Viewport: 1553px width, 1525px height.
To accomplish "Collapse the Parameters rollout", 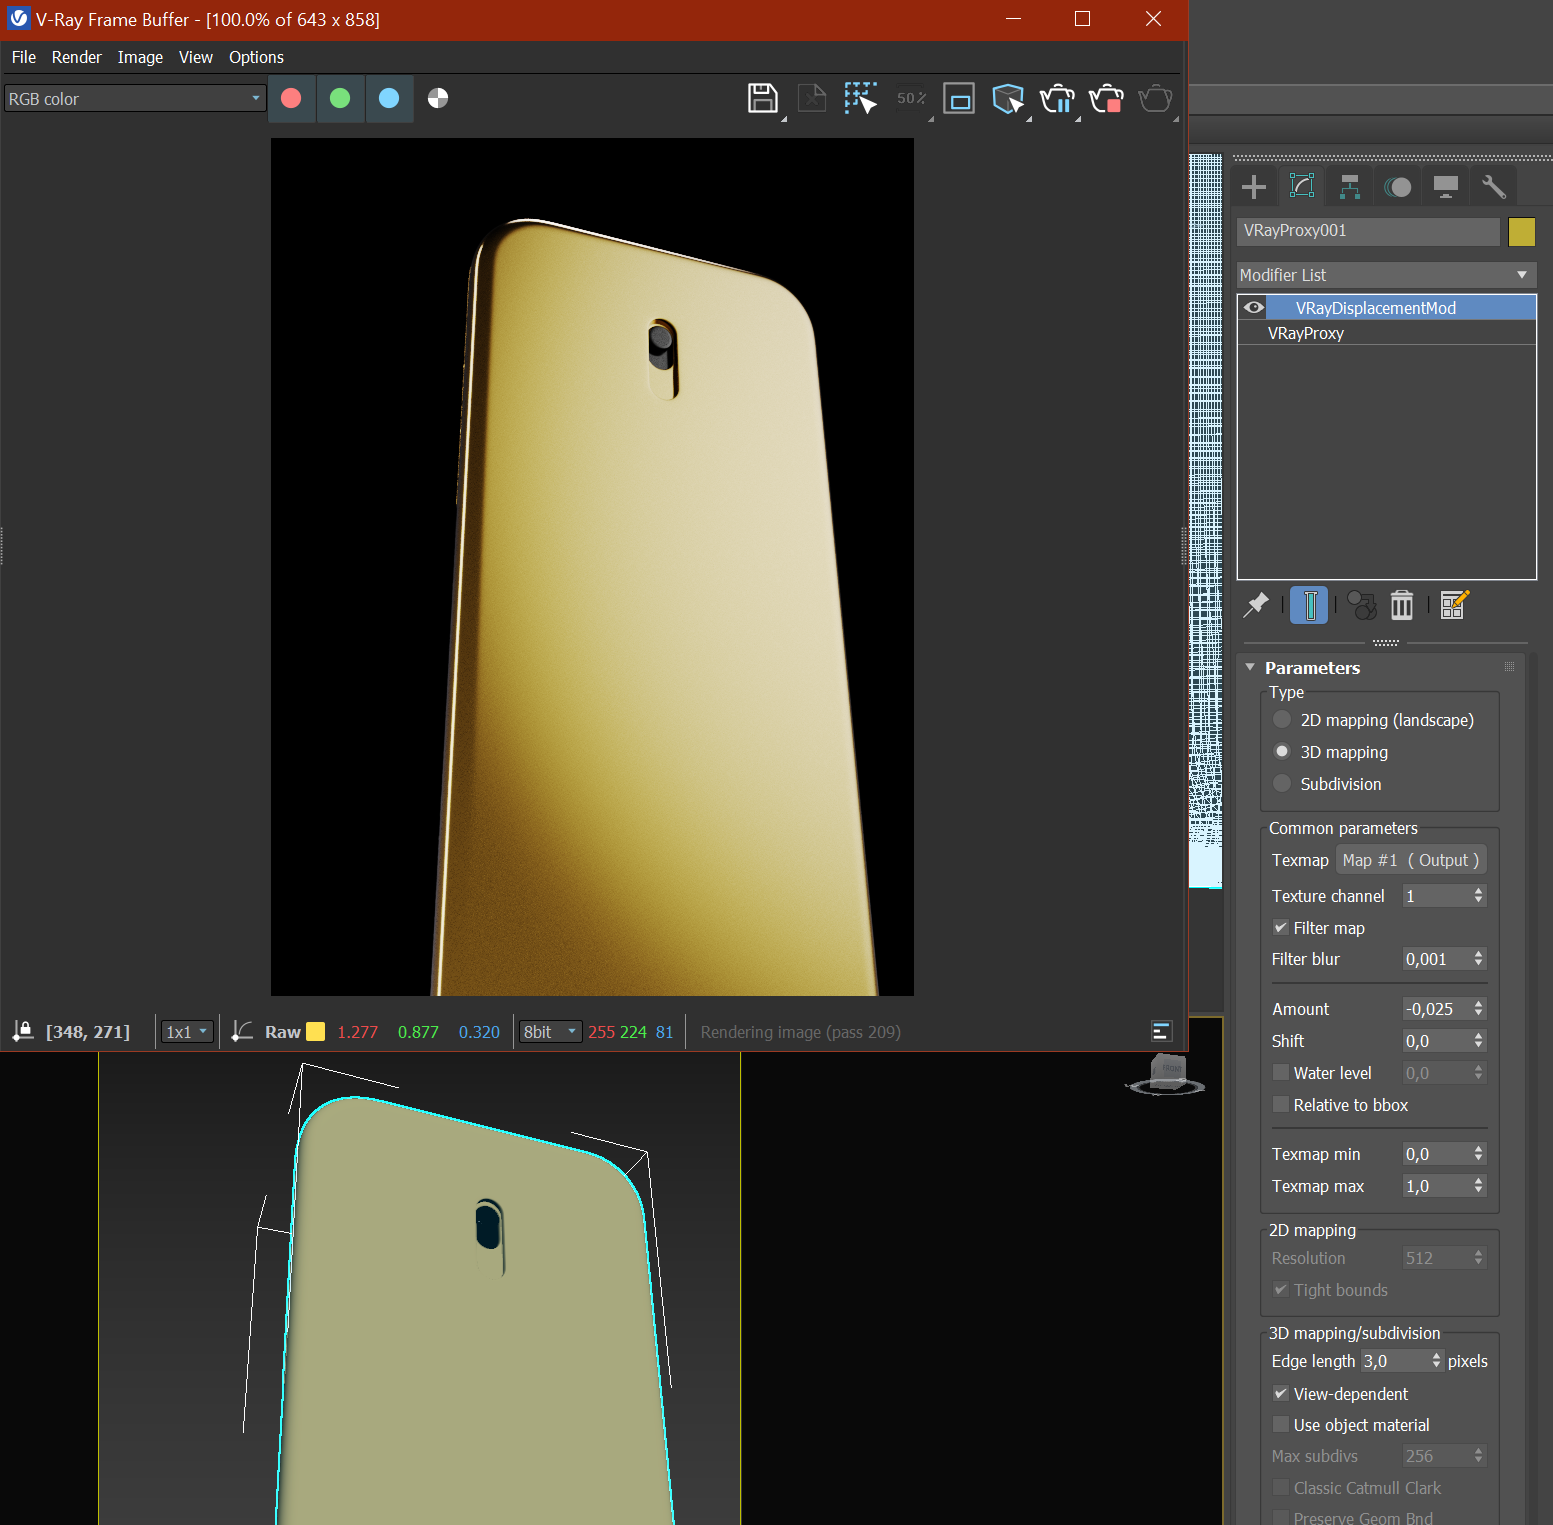I will [1250, 667].
